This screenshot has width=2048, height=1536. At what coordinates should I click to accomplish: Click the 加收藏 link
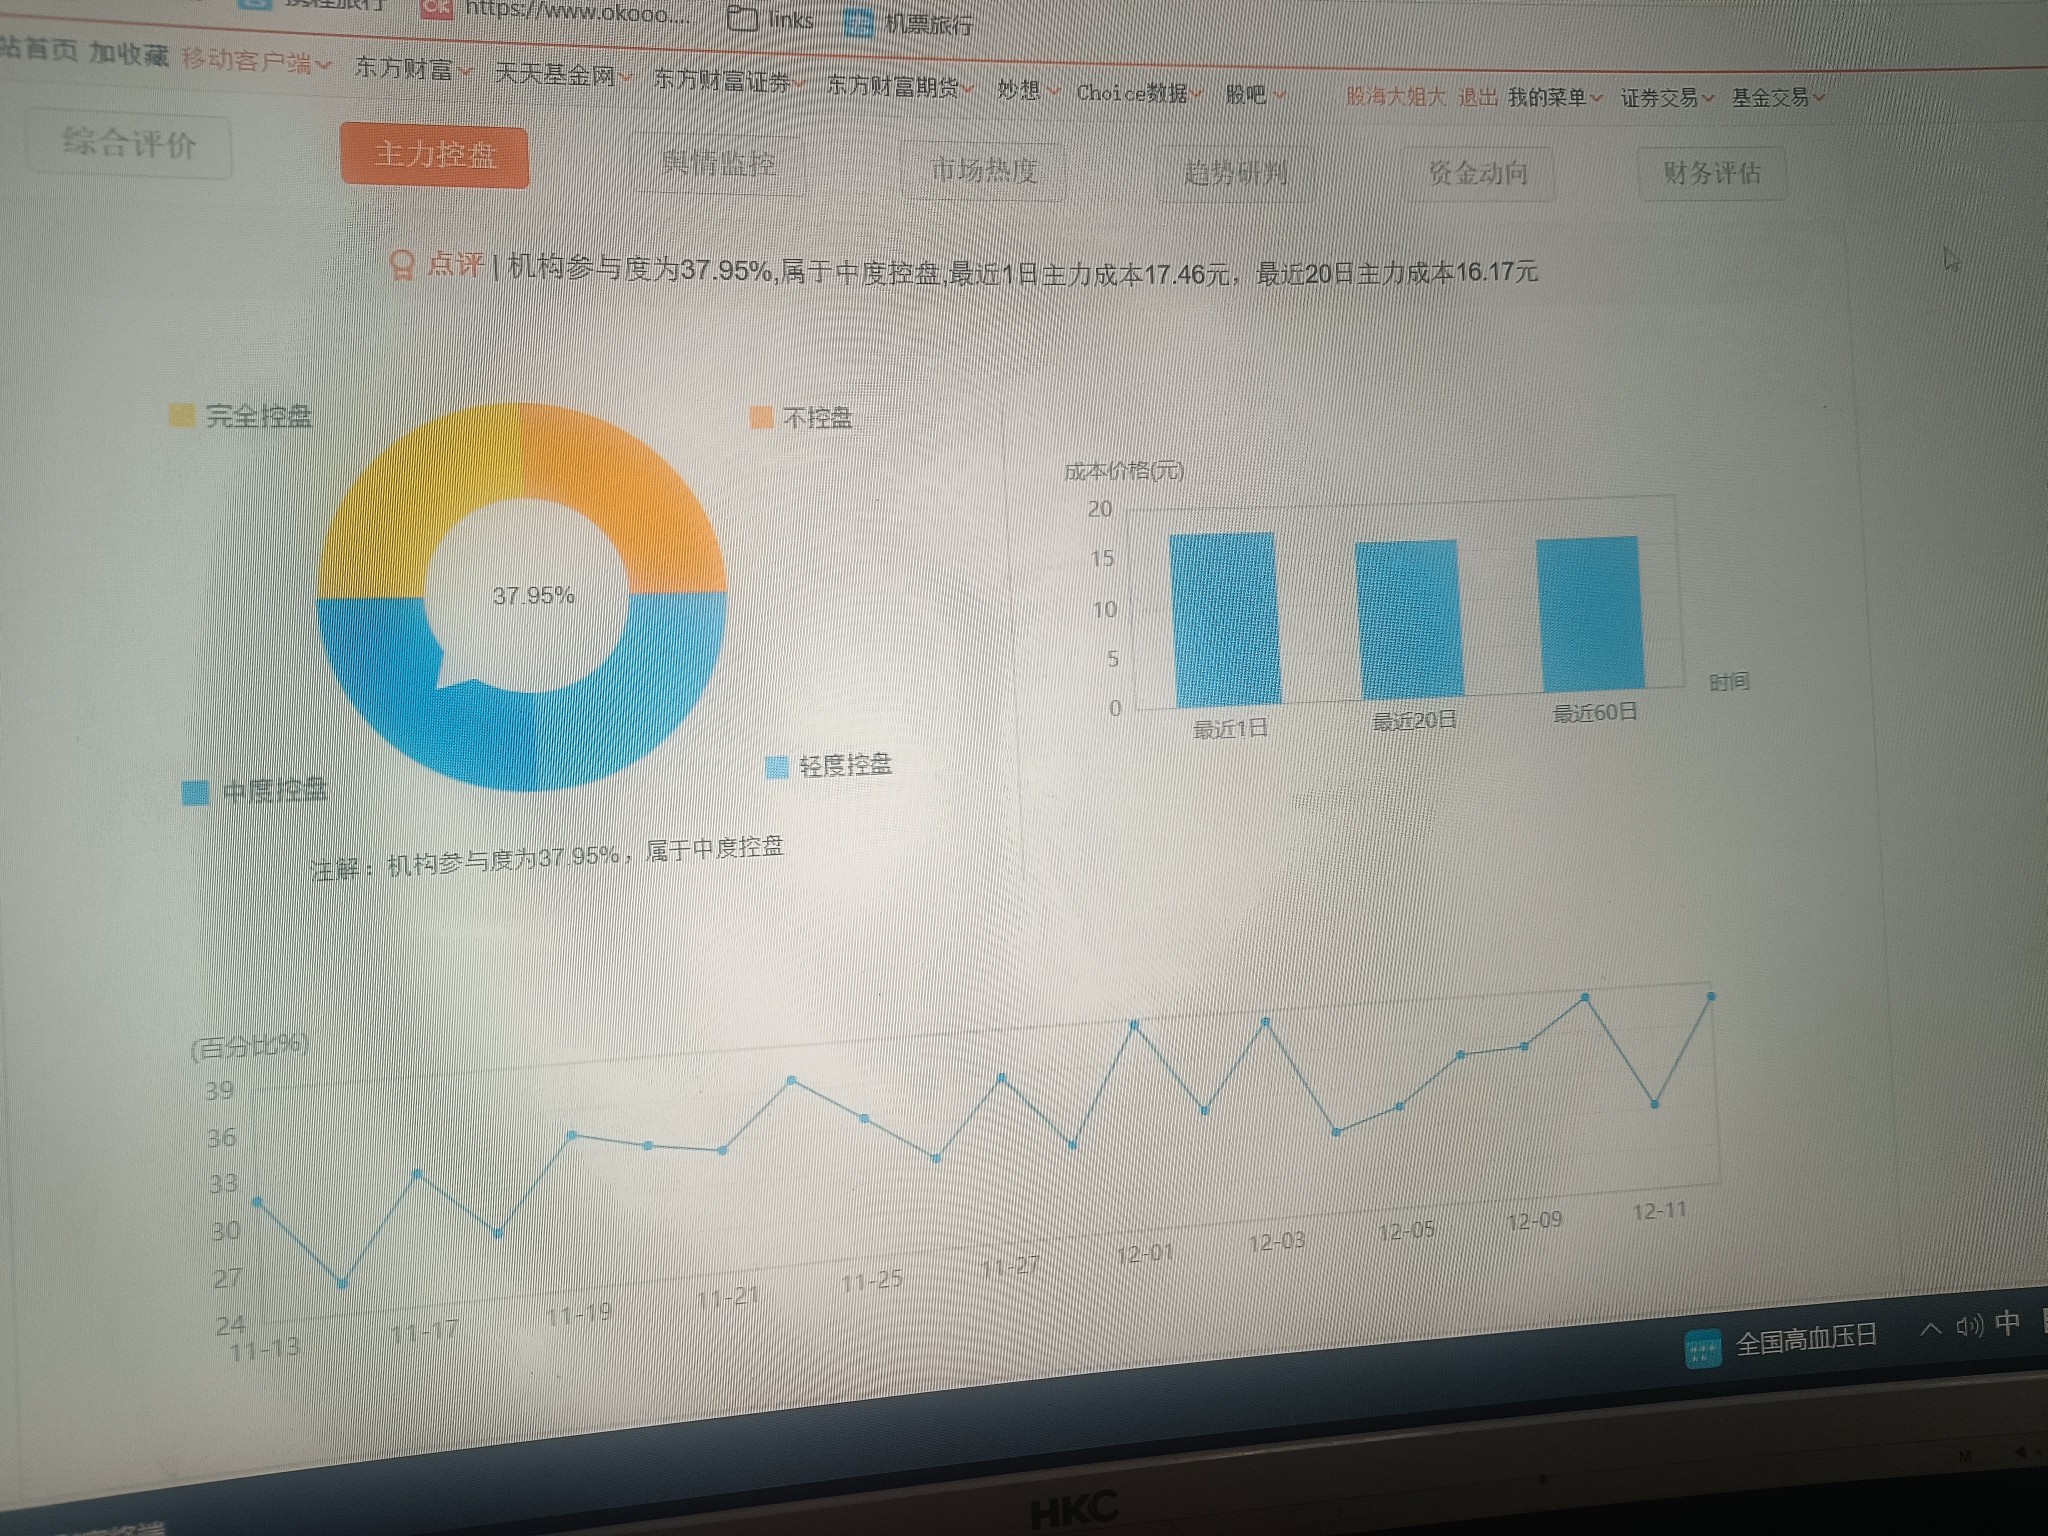129,54
